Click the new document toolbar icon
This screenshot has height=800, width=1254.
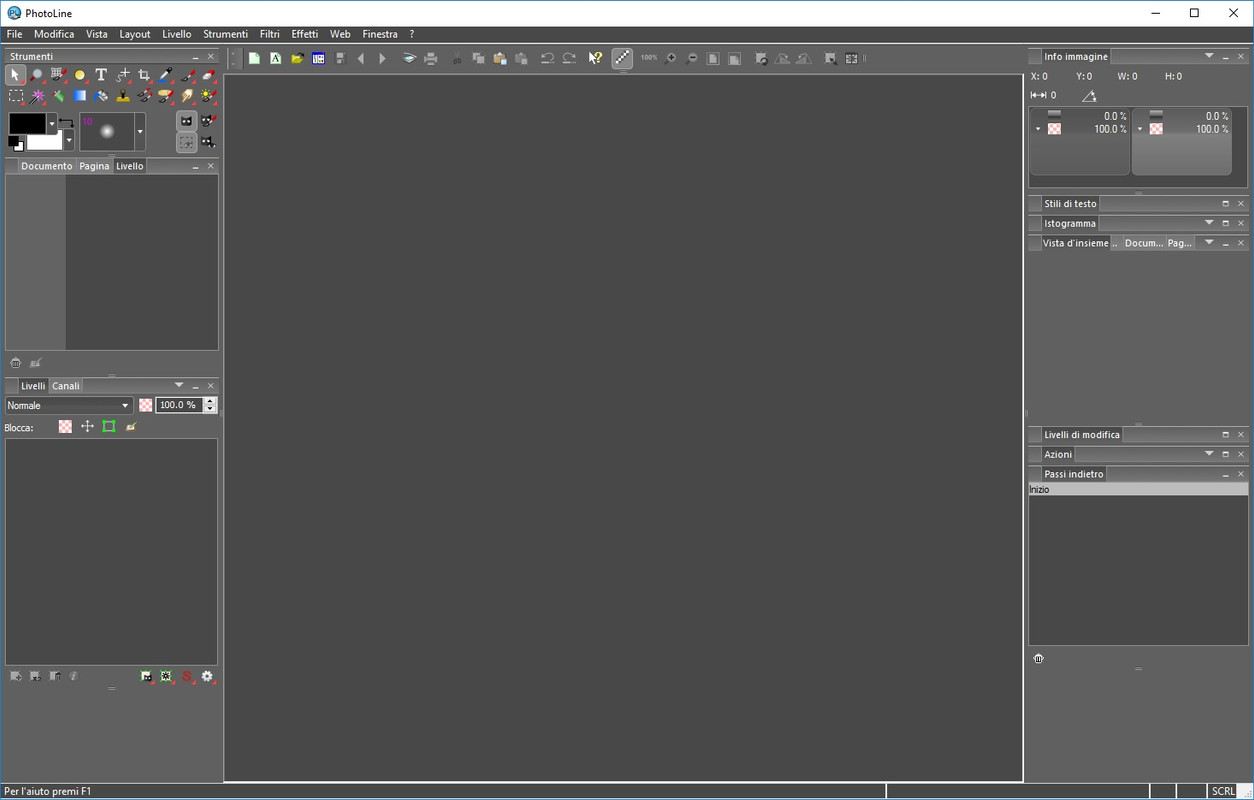click(x=254, y=59)
